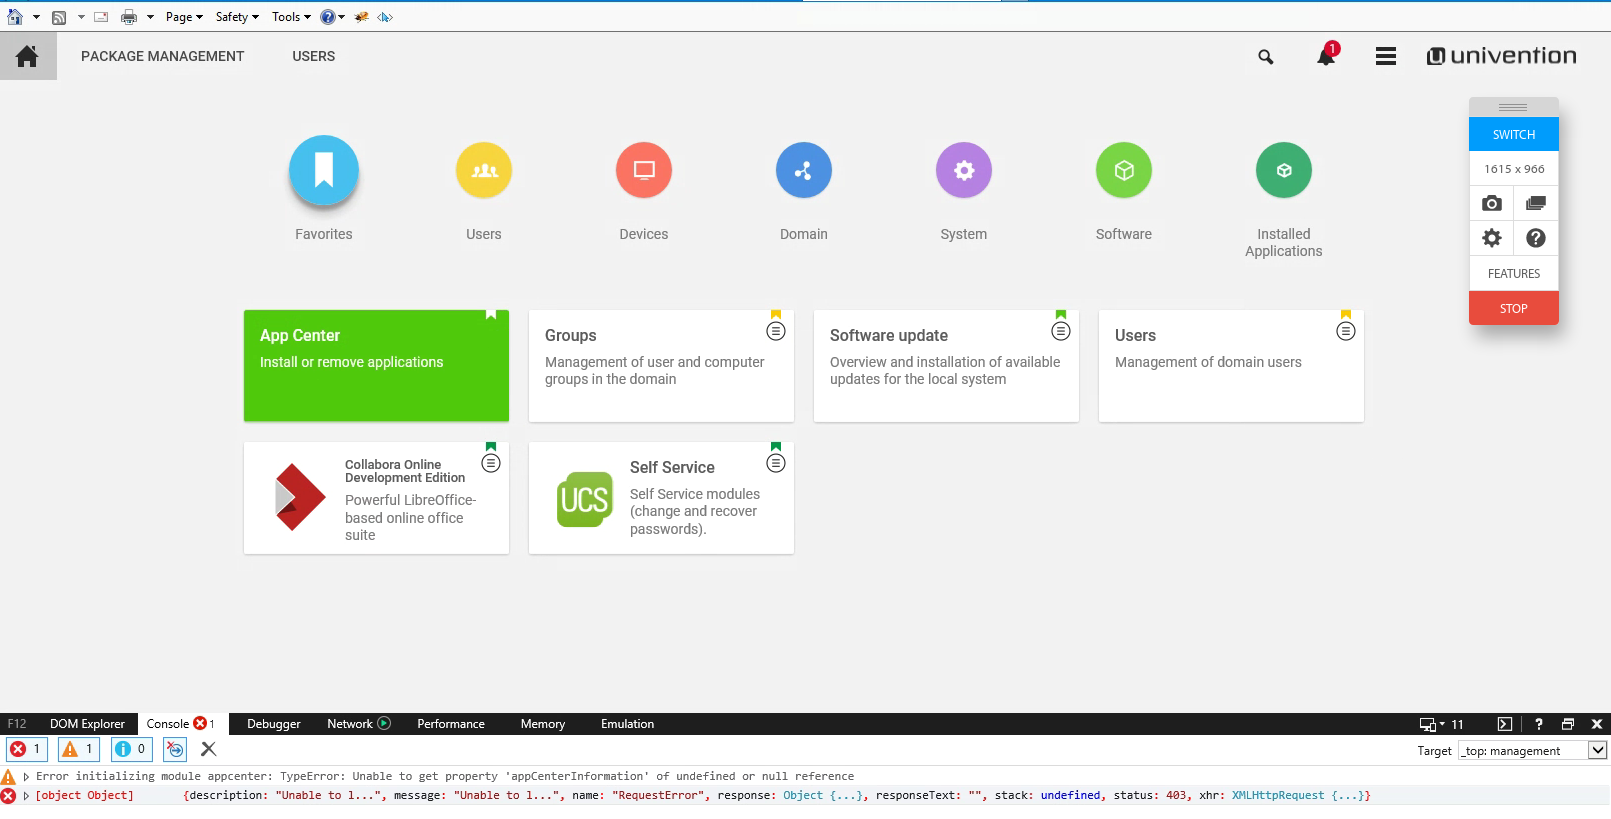Switch to the Debugger tab
This screenshot has height=819, width=1611.
pos(273,724)
